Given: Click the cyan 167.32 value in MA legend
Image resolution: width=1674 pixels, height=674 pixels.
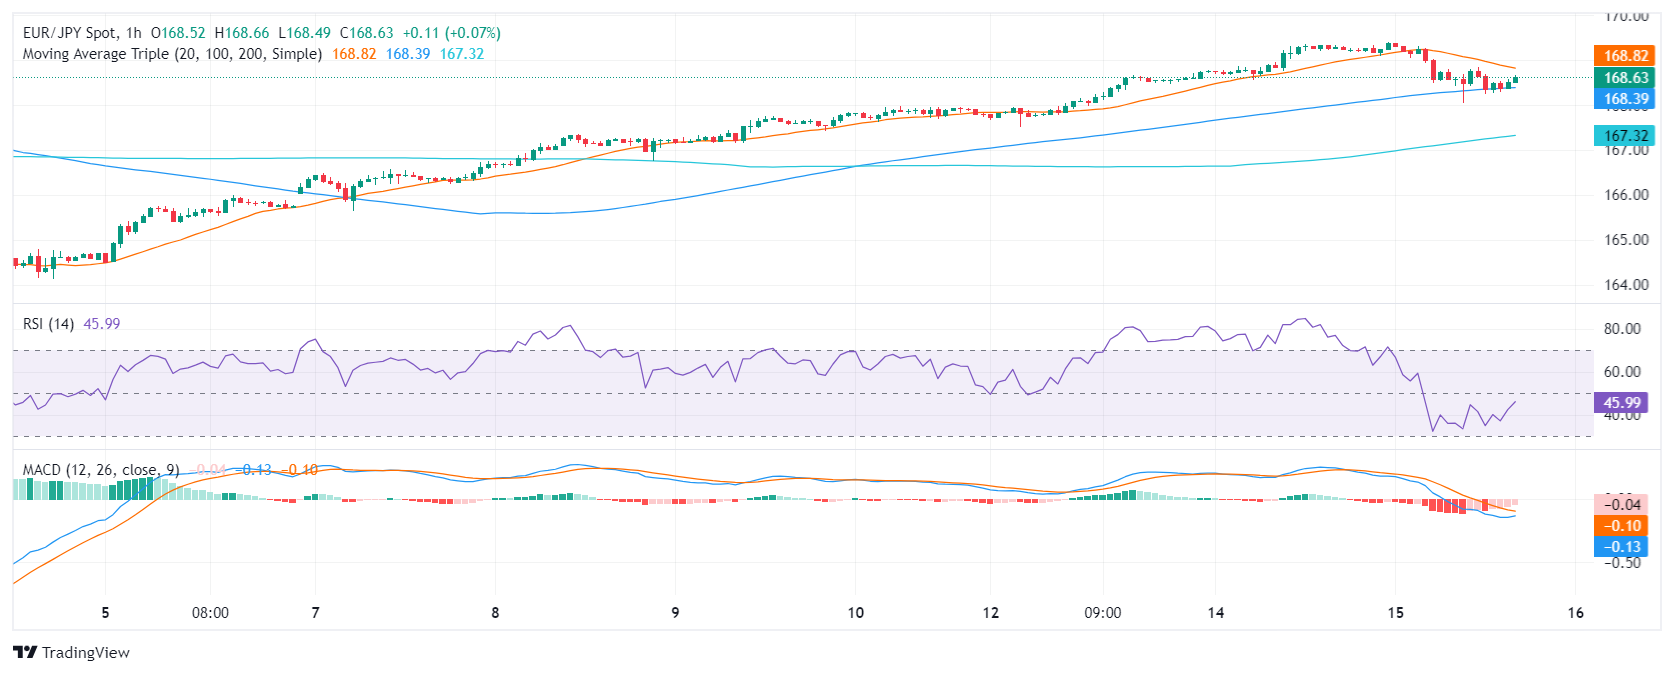Looking at the screenshot, I should click(x=462, y=54).
